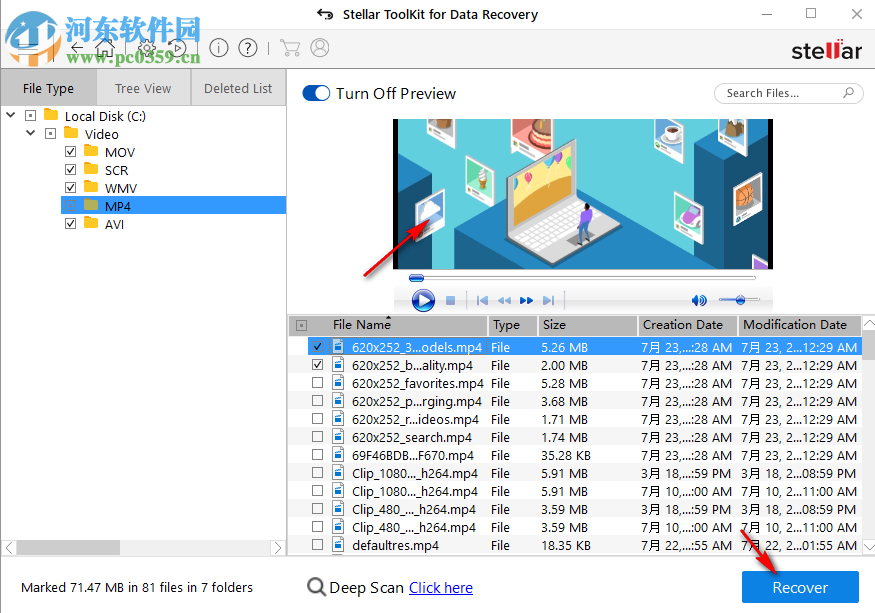
Task: Turn off the preview toggle switch
Action: (x=315, y=92)
